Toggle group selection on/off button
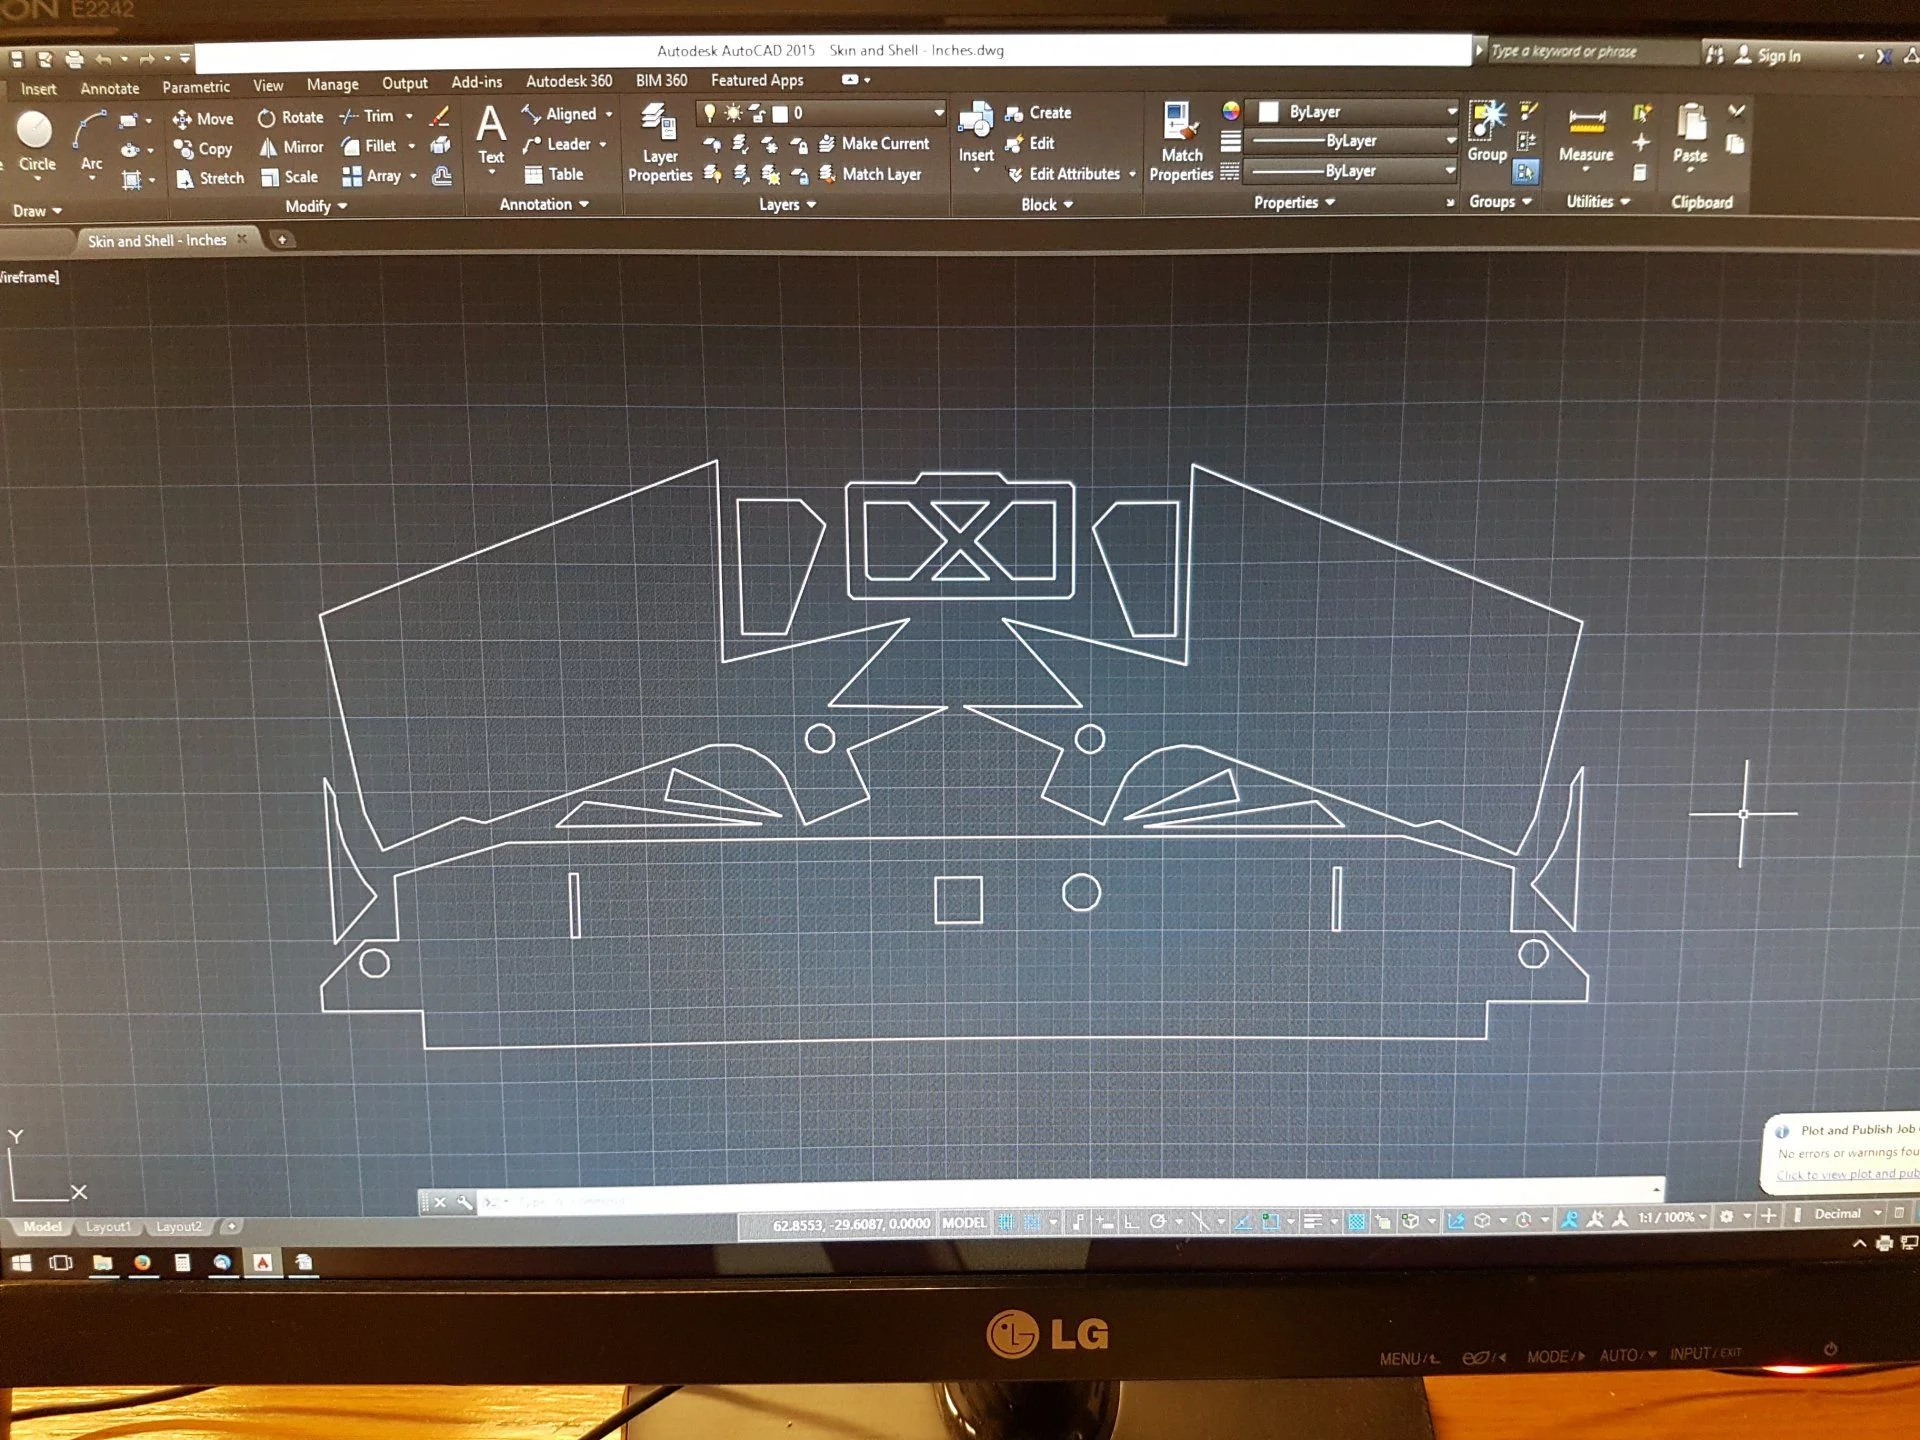 point(1525,172)
